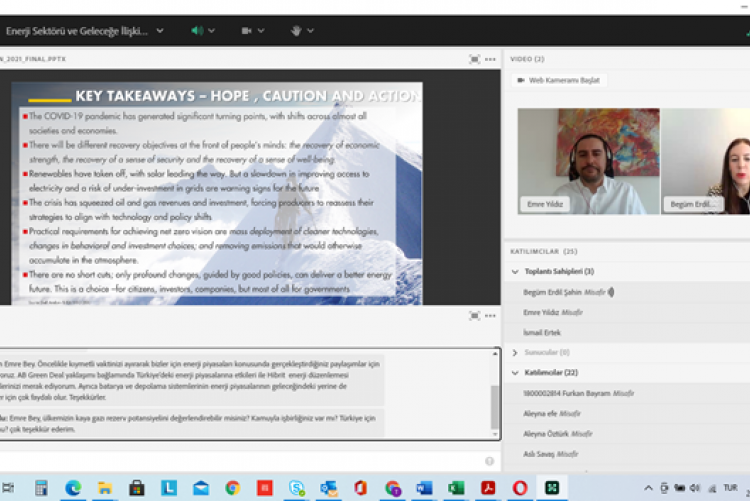750x501 pixels.
Task: Collapse the Toplantı Sahipleri group
Action: point(515,271)
